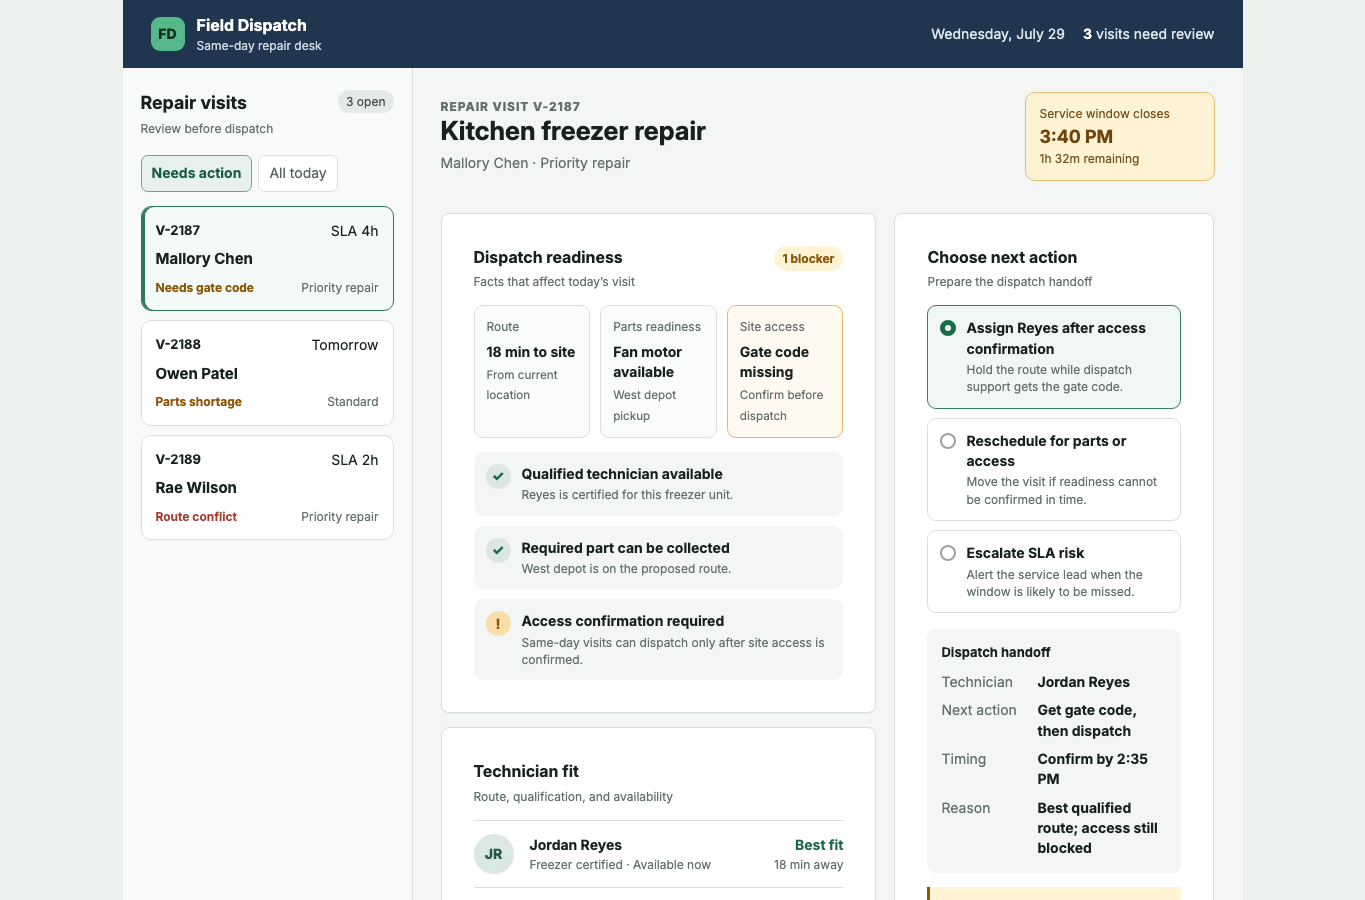Click the SLA 4h label on V-2187
The image size is (1365, 900).
pyautogui.click(x=355, y=231)
